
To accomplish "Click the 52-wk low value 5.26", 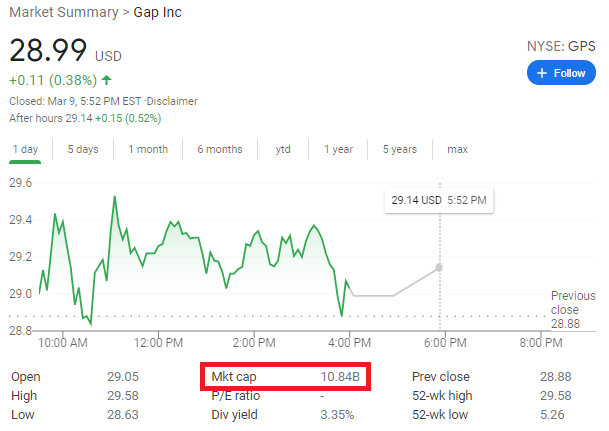I will [x=552, y=415].
